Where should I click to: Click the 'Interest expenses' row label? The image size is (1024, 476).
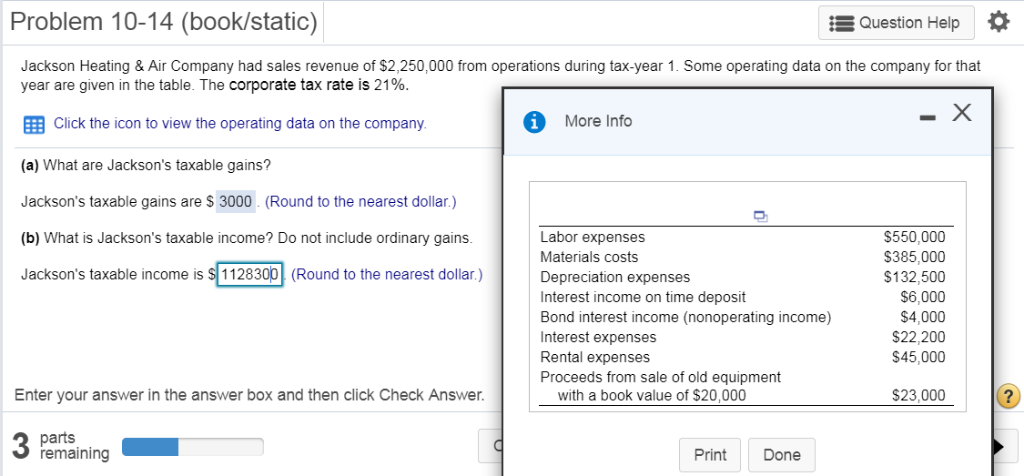(598, 338)
